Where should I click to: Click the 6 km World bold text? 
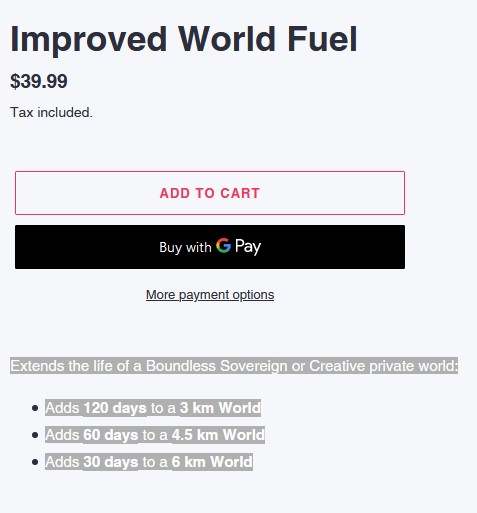tap(212, 462)
